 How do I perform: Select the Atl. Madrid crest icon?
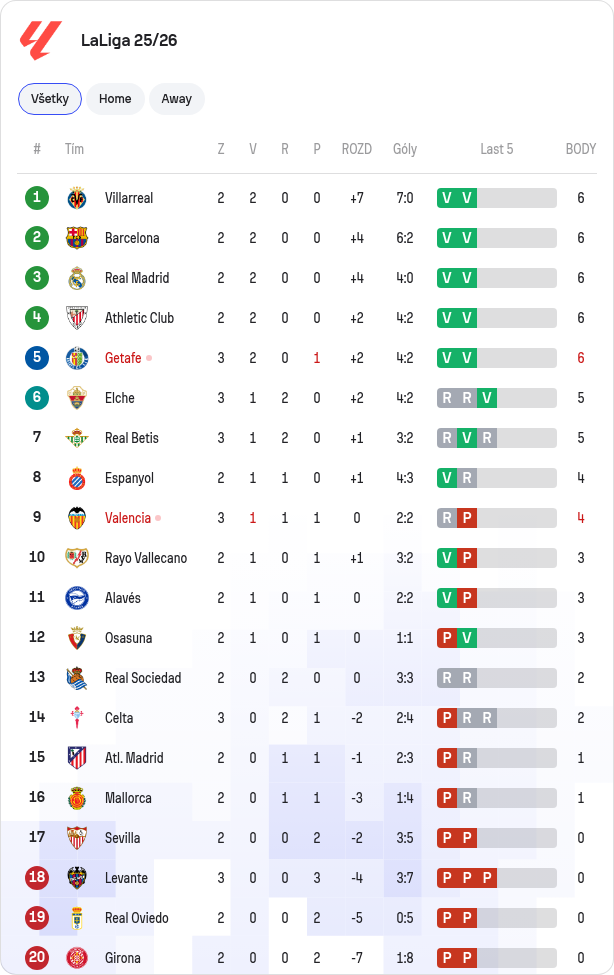click(77, 758)
